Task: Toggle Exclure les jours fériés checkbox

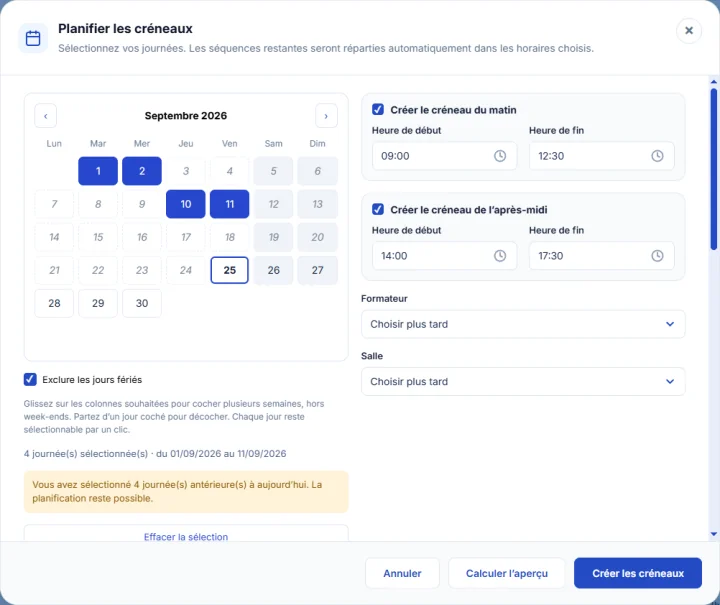Action: [x=30, y=380]
